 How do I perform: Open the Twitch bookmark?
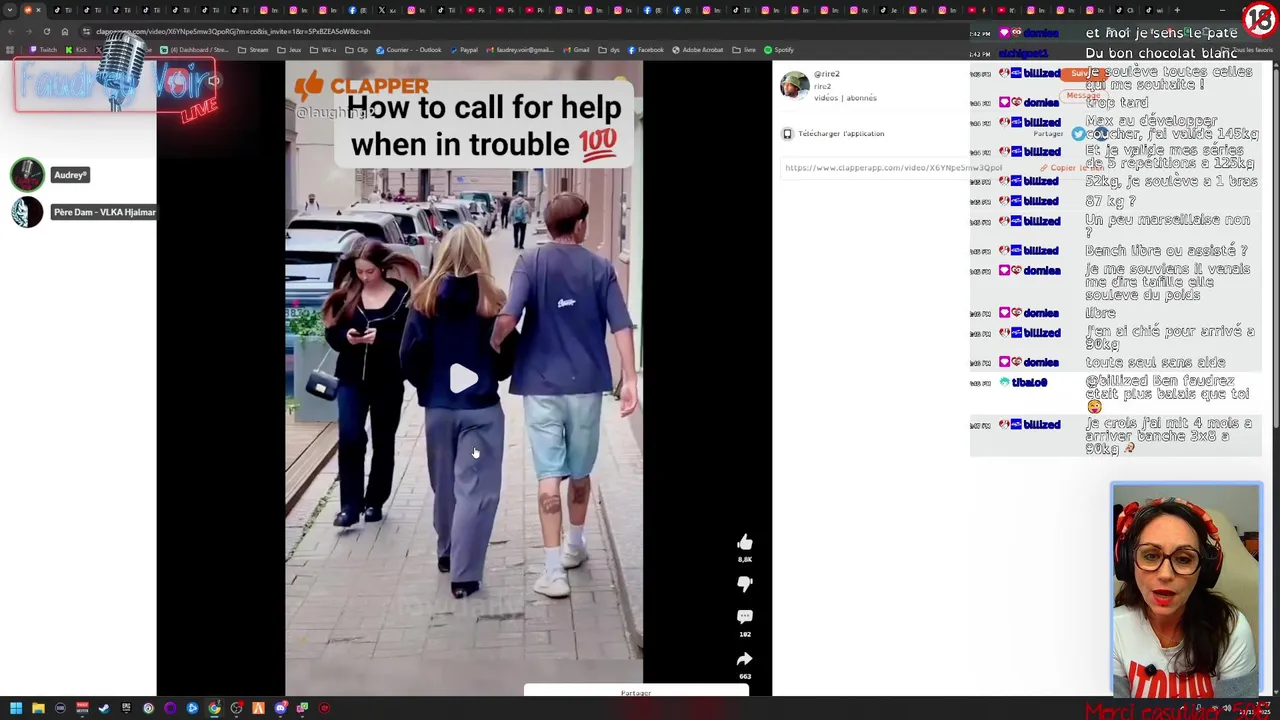point(43,50)
